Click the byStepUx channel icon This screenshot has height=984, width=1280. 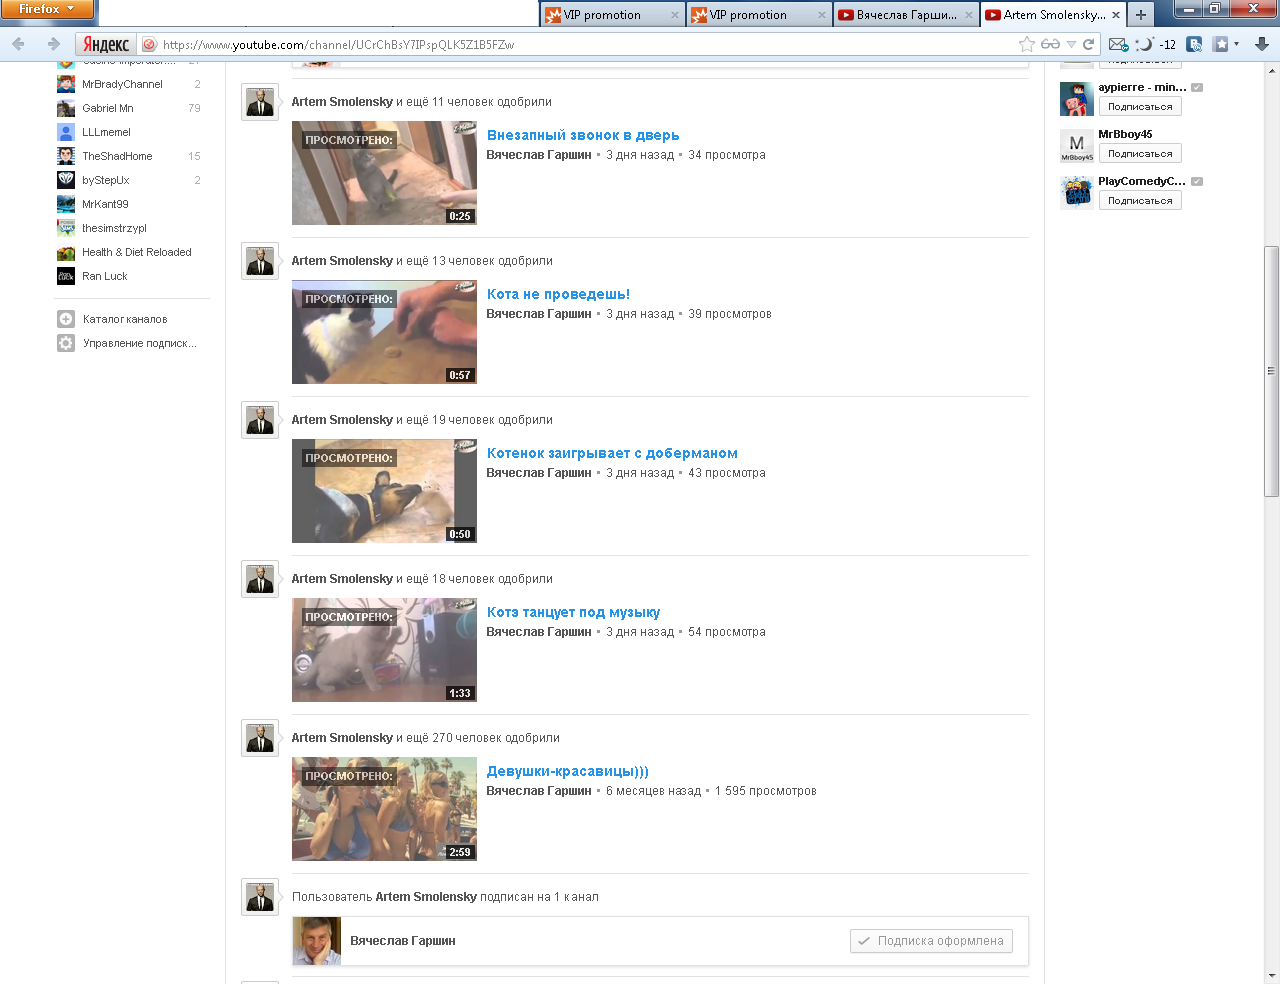click(66, 180)
